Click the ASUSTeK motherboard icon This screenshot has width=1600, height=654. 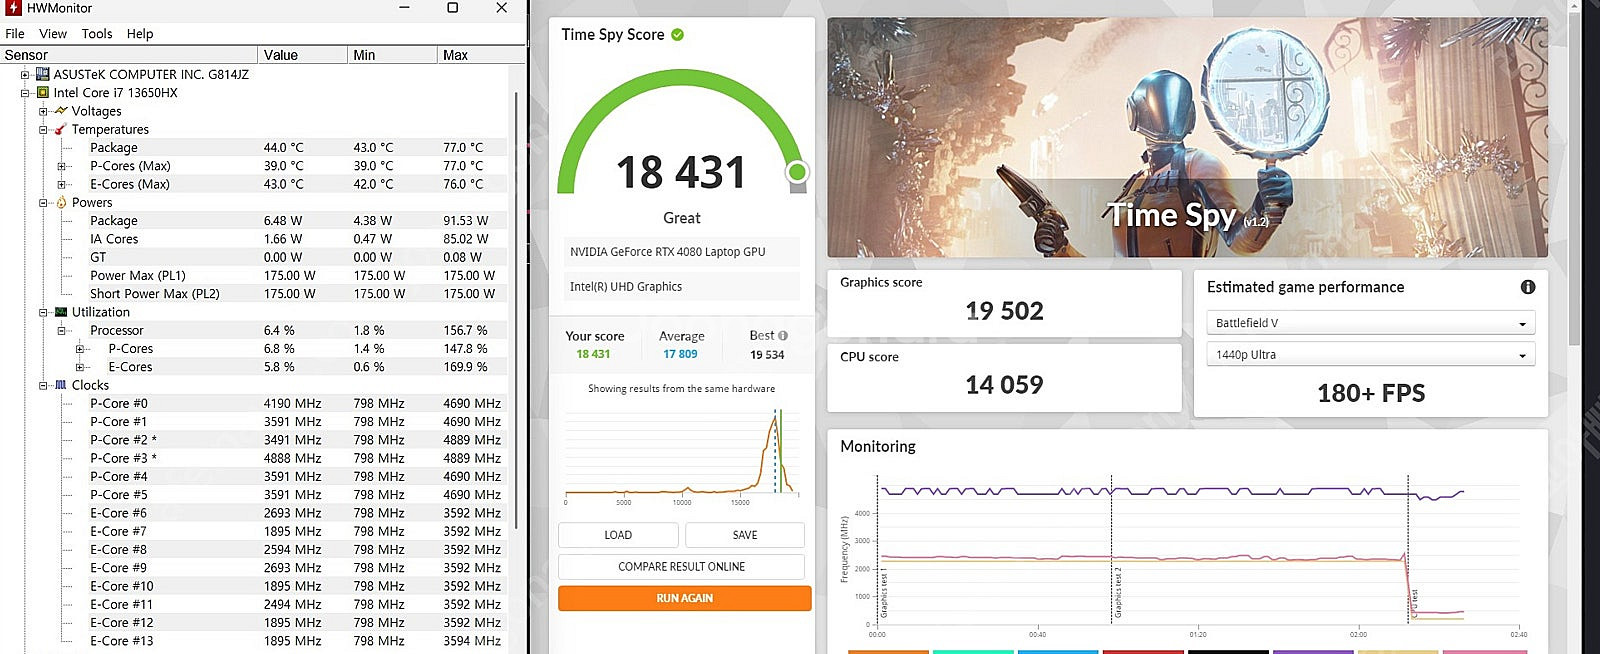43,74
